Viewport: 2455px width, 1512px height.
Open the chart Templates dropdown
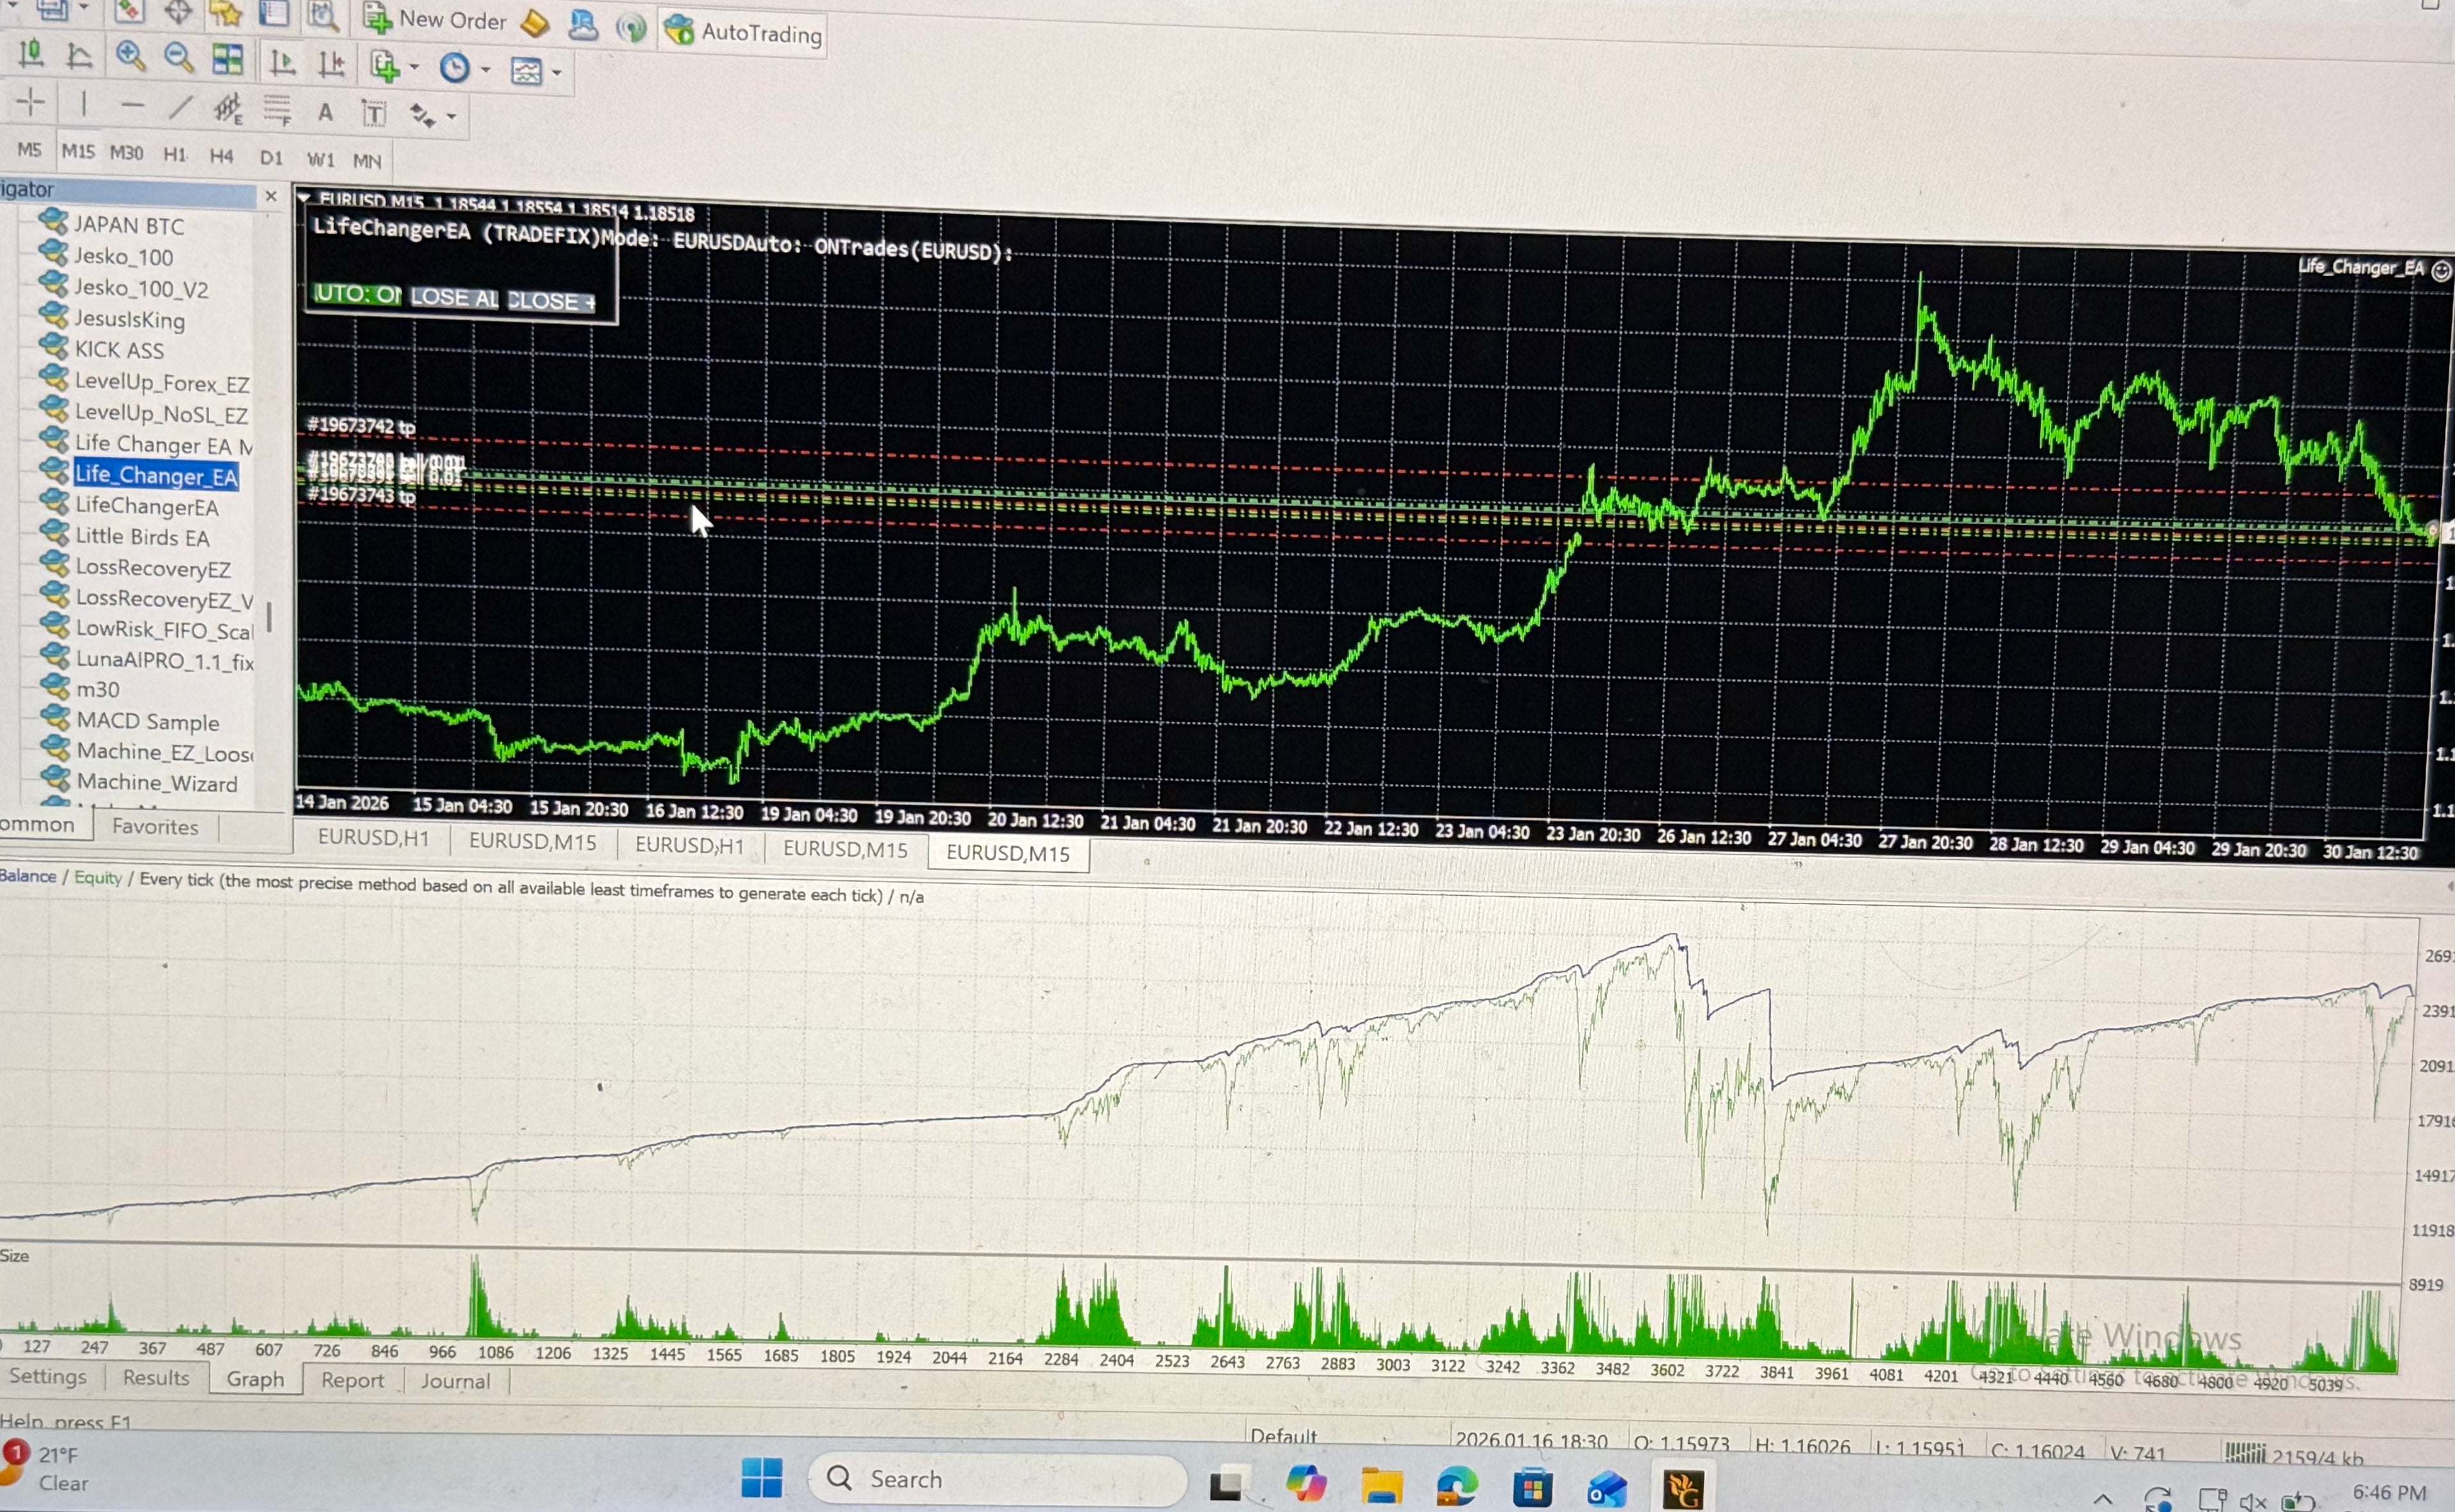tap(530, 70)
